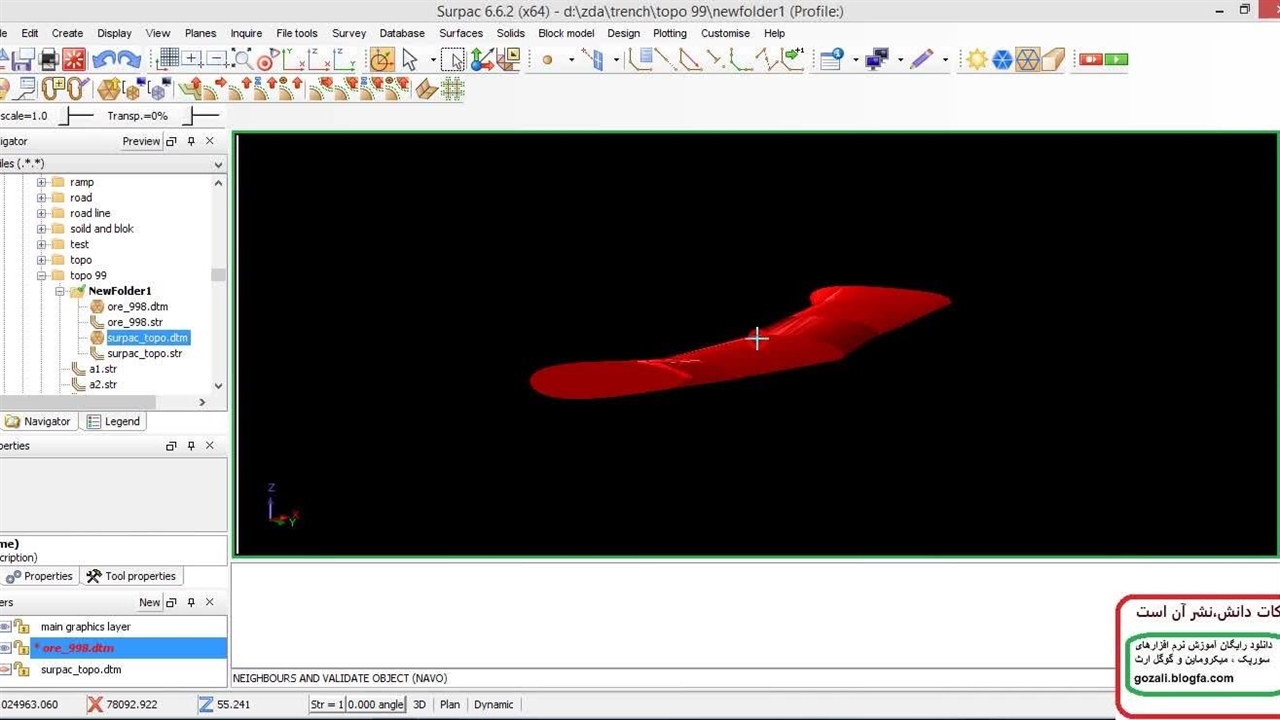Click the blue Undo arrow icon

coord(104,60)
